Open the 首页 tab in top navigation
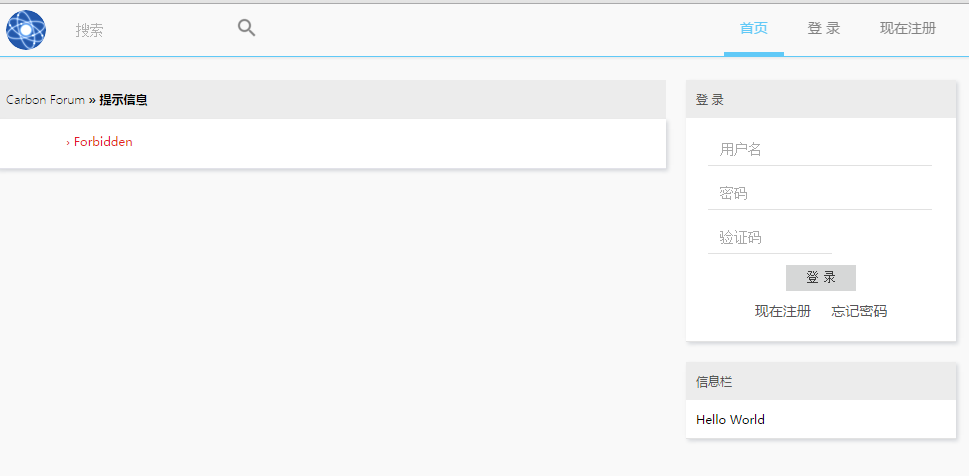The width and height of the screenshot is (969, 476). (754, 28)
